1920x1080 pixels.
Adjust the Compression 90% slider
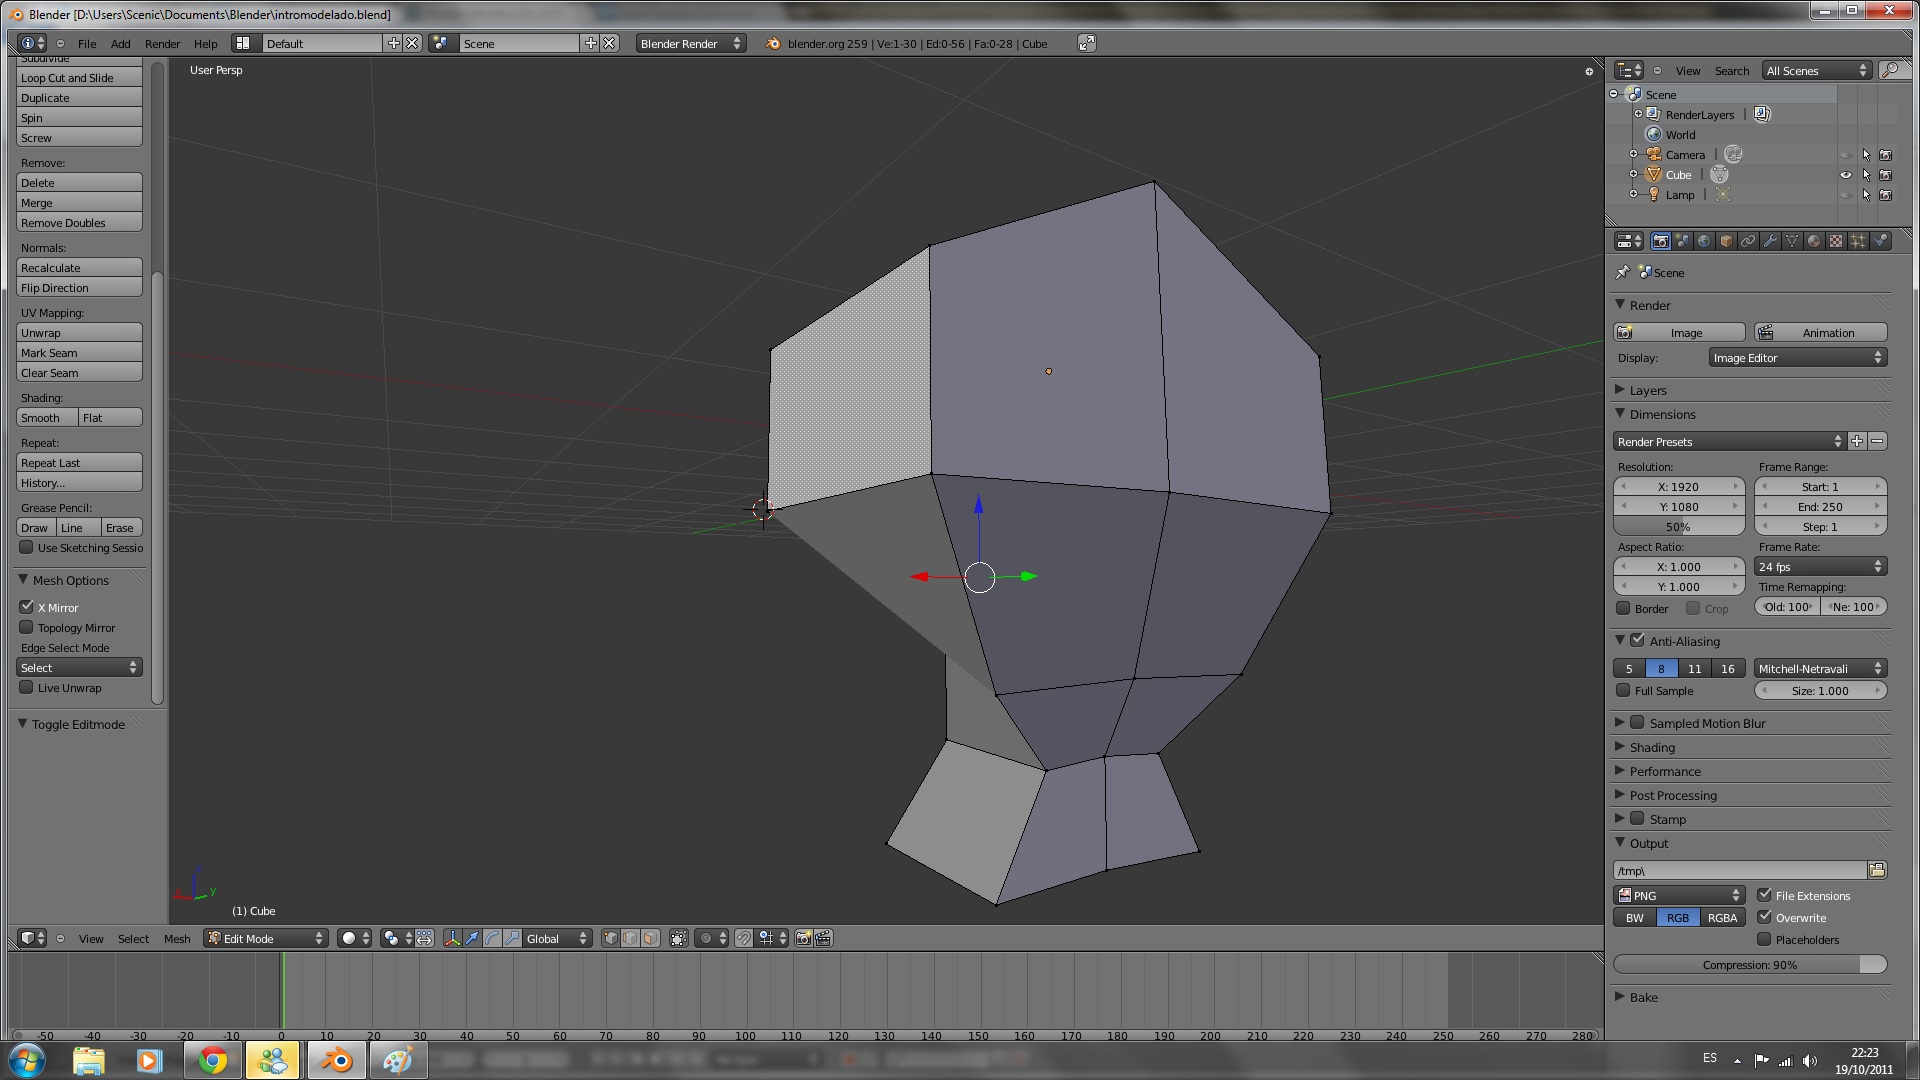(x=1749, y=965)
